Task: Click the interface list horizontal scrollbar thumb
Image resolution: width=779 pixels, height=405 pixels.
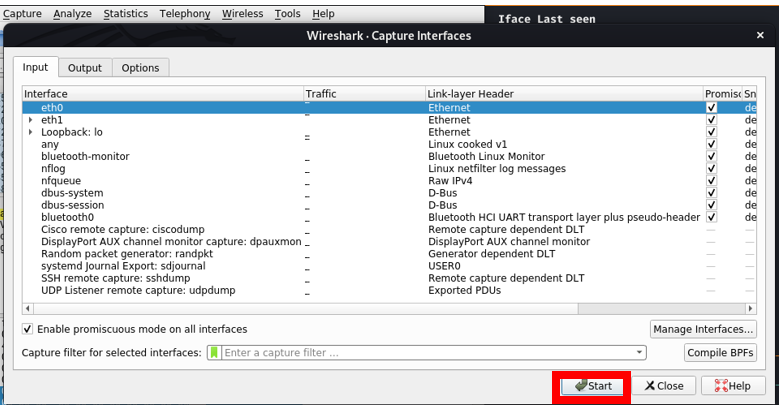Action: (306, 309)
